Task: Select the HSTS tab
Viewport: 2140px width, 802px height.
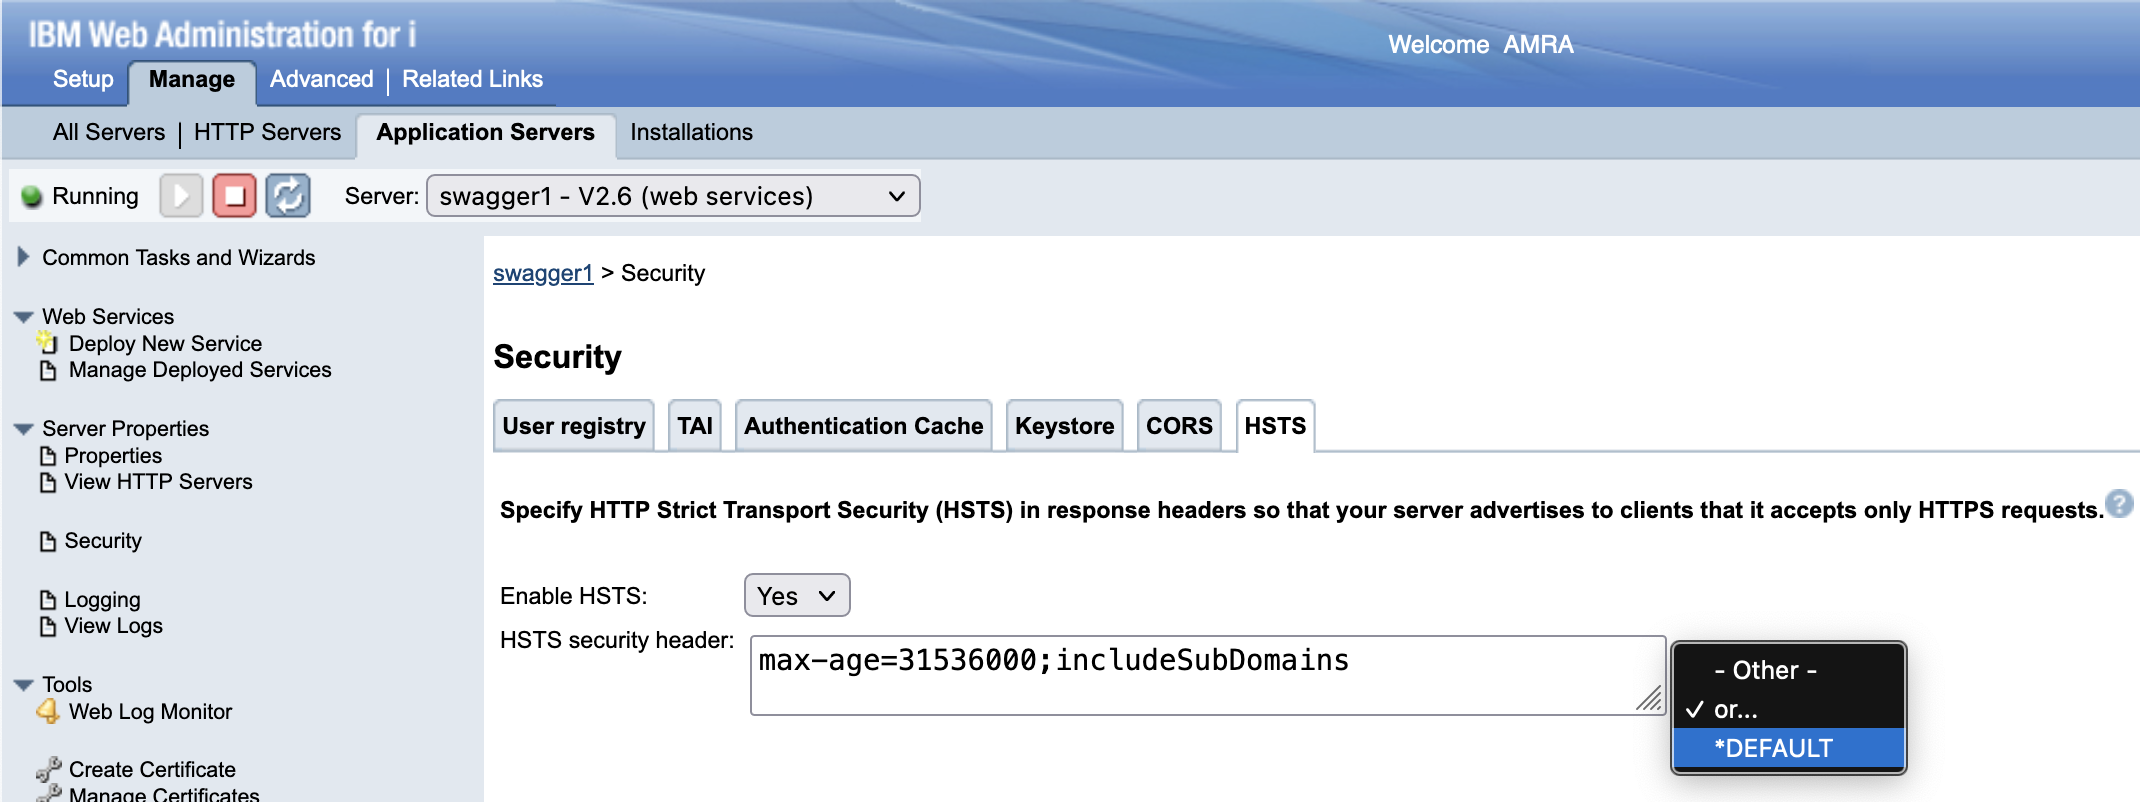Action: coord(1275,426)
